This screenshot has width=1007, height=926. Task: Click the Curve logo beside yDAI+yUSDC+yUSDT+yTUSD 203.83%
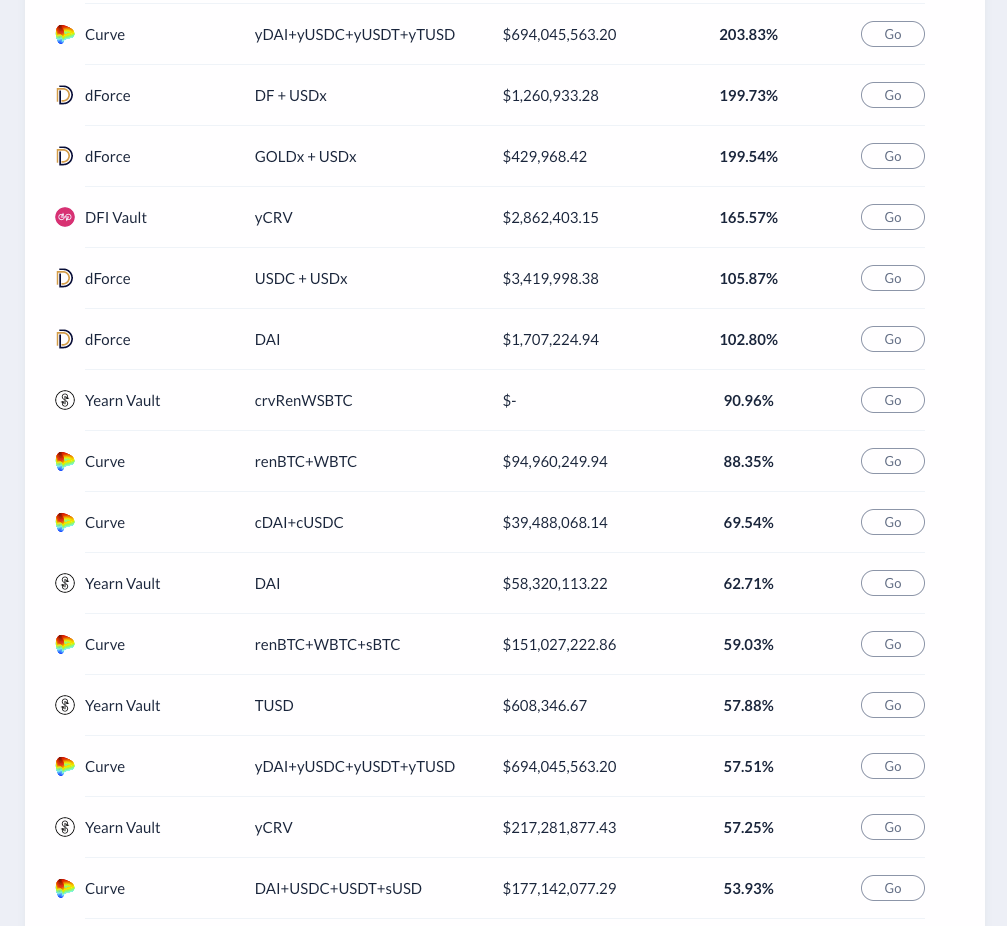coord(65,34)
